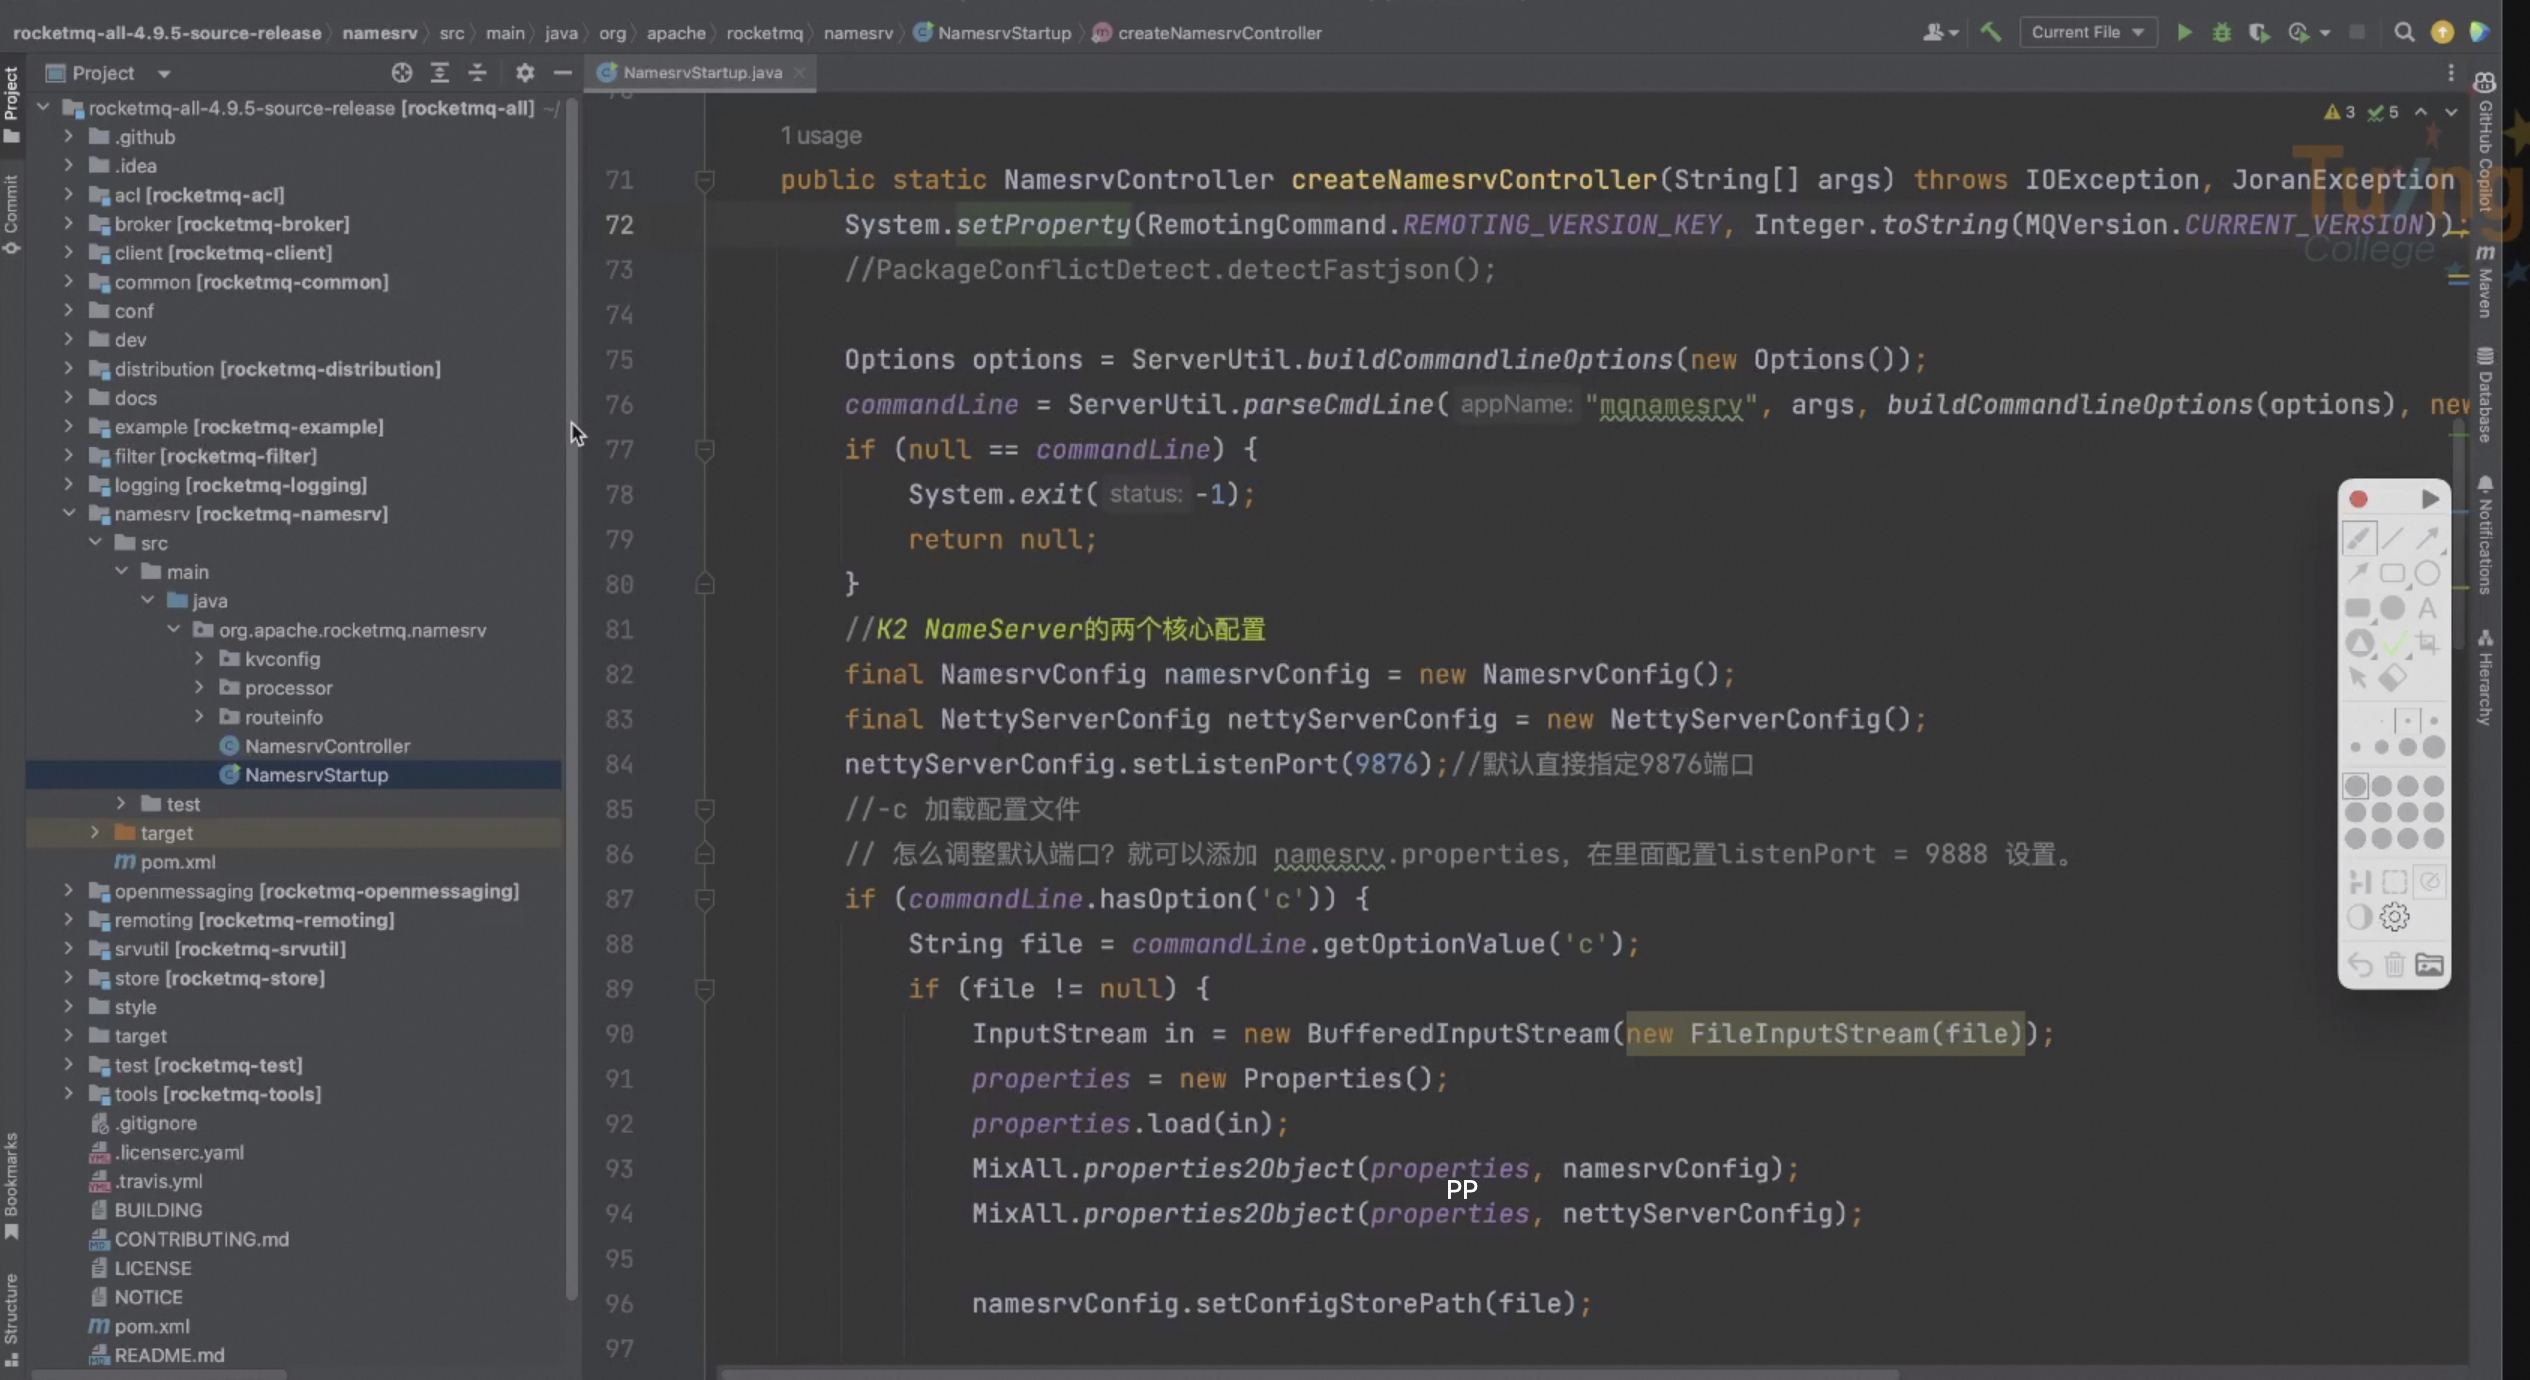Screen dimensions: 2530x1380
Task: Expand the broker [rocketmq-broker] module
Action: pyautogui.click(x=69, y=223)
